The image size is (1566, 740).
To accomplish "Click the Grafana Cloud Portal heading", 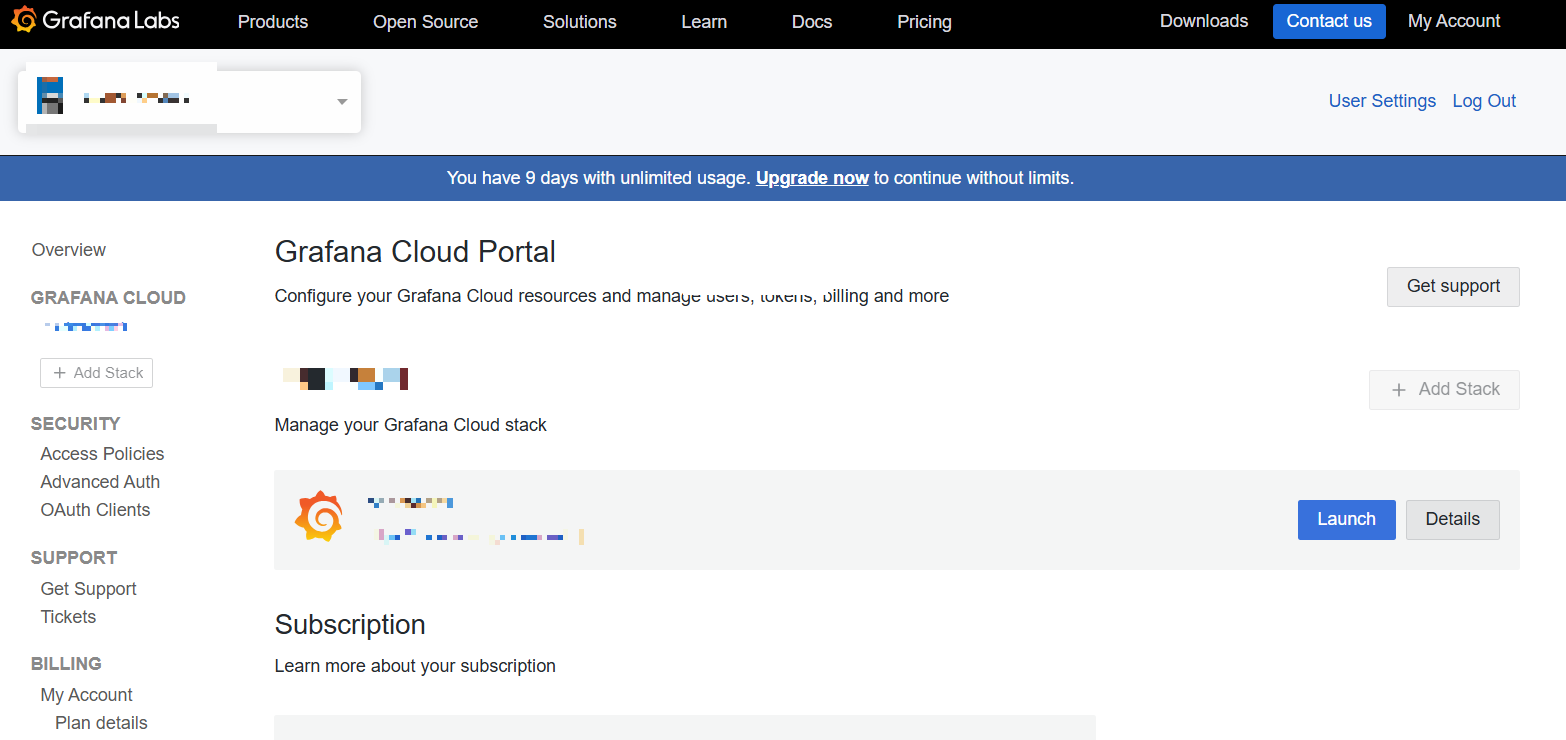I will pyautogui.click(x=415, y=251).
